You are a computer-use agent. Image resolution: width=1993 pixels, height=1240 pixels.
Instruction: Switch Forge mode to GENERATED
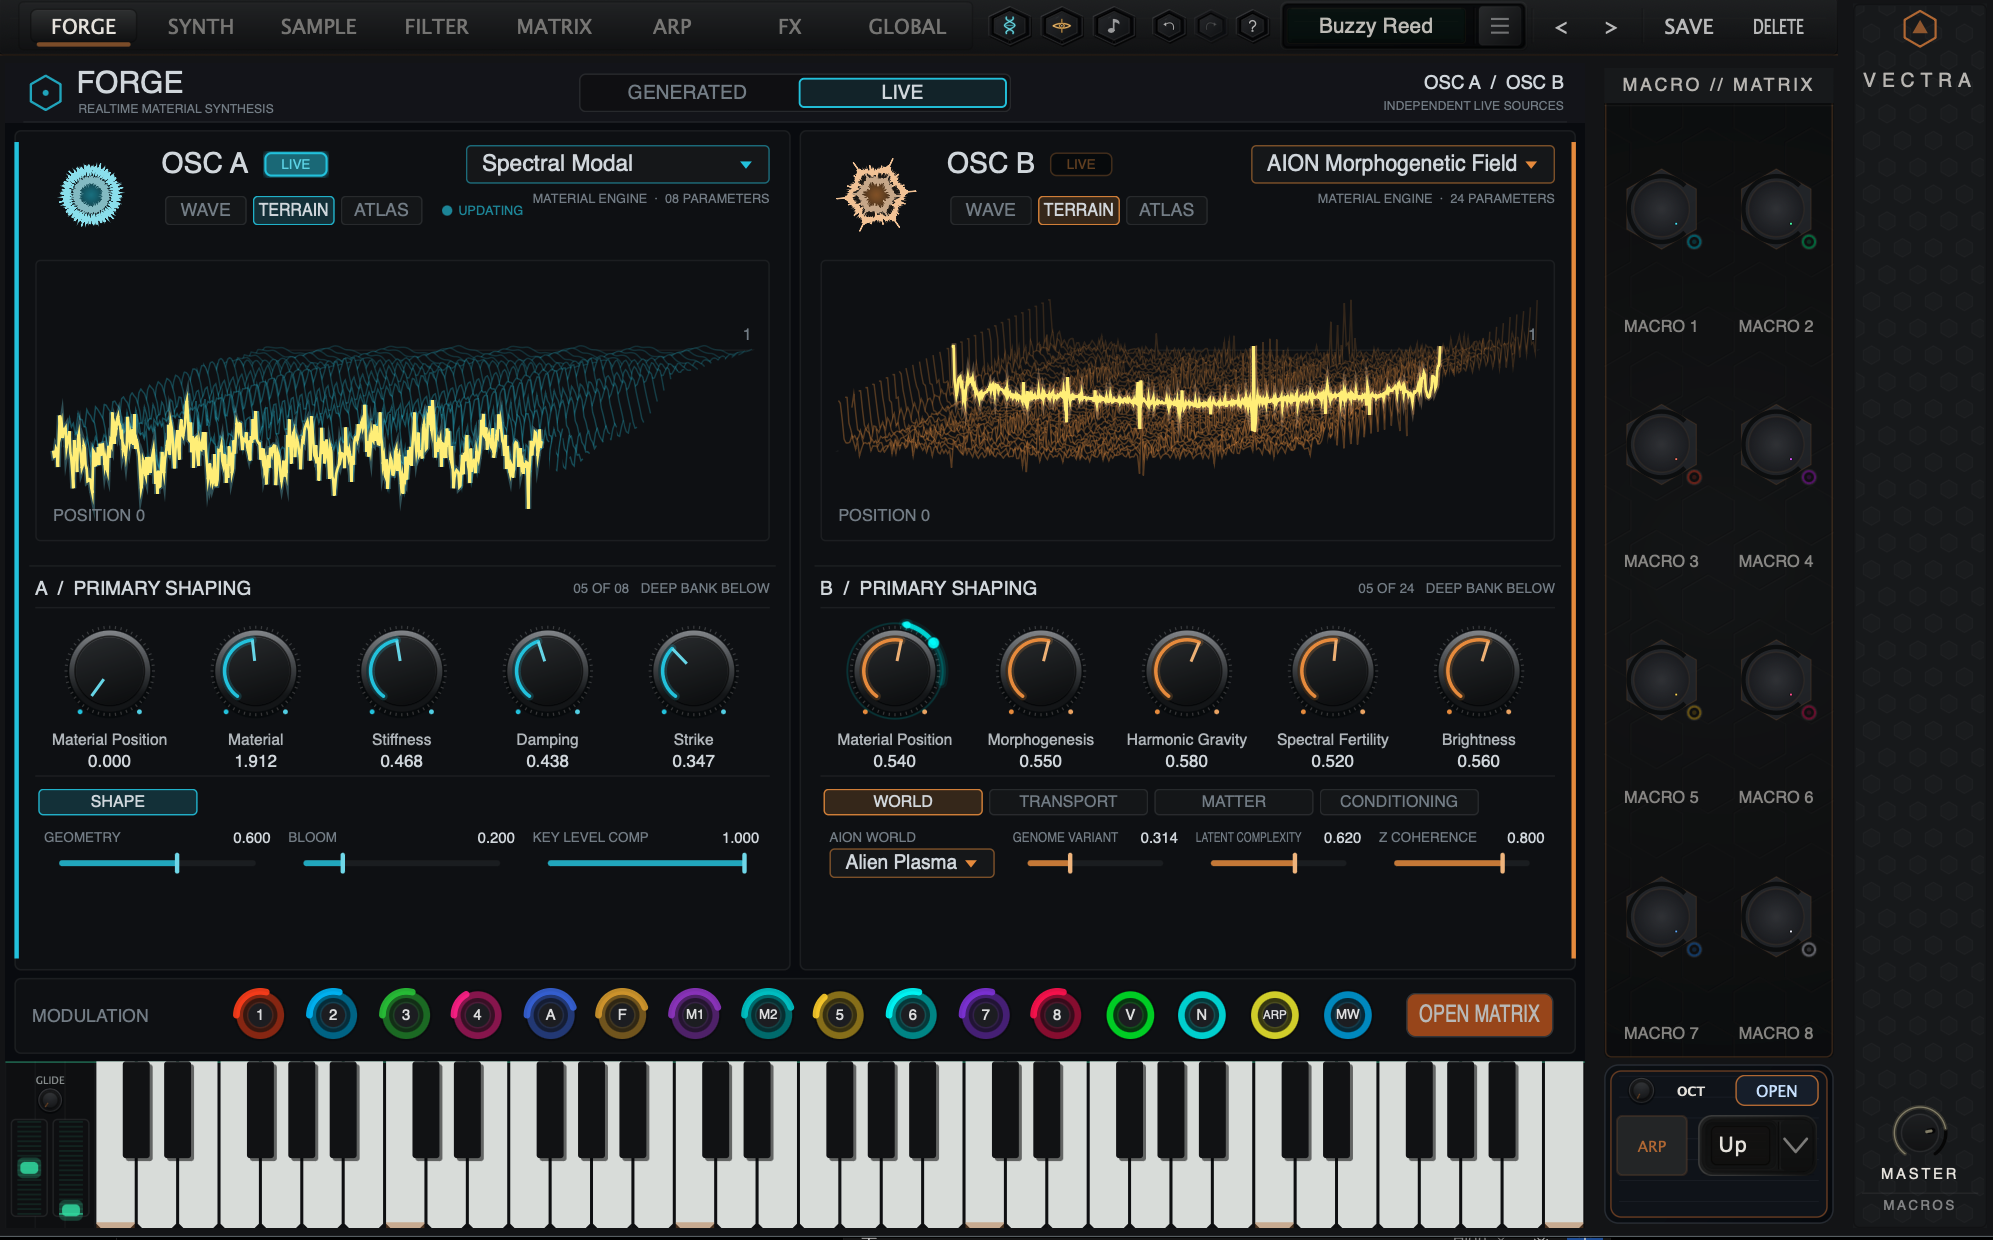[687, 92]
